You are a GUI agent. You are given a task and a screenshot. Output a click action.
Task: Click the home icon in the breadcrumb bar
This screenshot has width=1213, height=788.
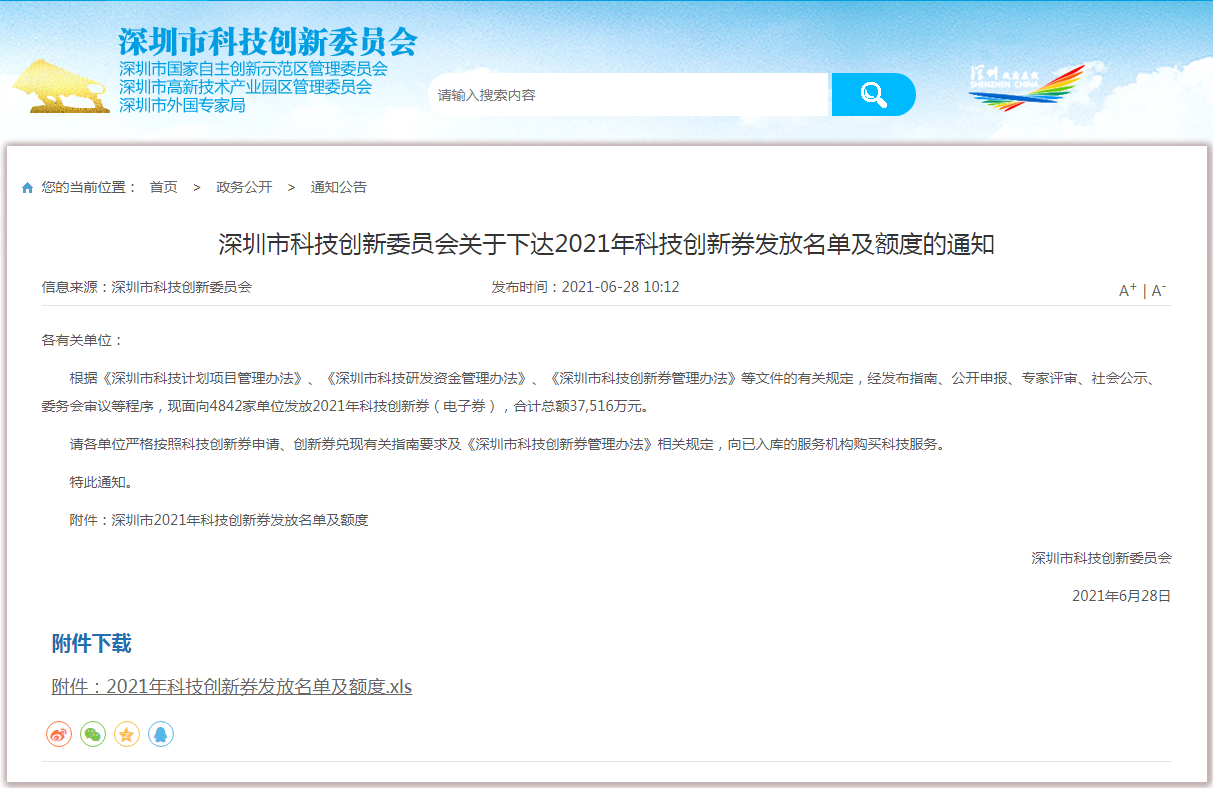[x=27, y=186]
